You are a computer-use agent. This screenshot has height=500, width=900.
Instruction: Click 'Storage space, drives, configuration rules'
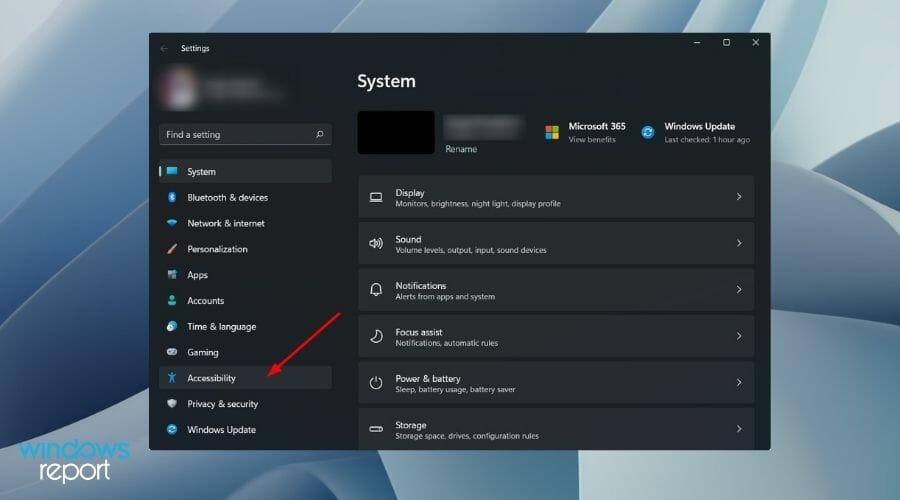point(467,436)
